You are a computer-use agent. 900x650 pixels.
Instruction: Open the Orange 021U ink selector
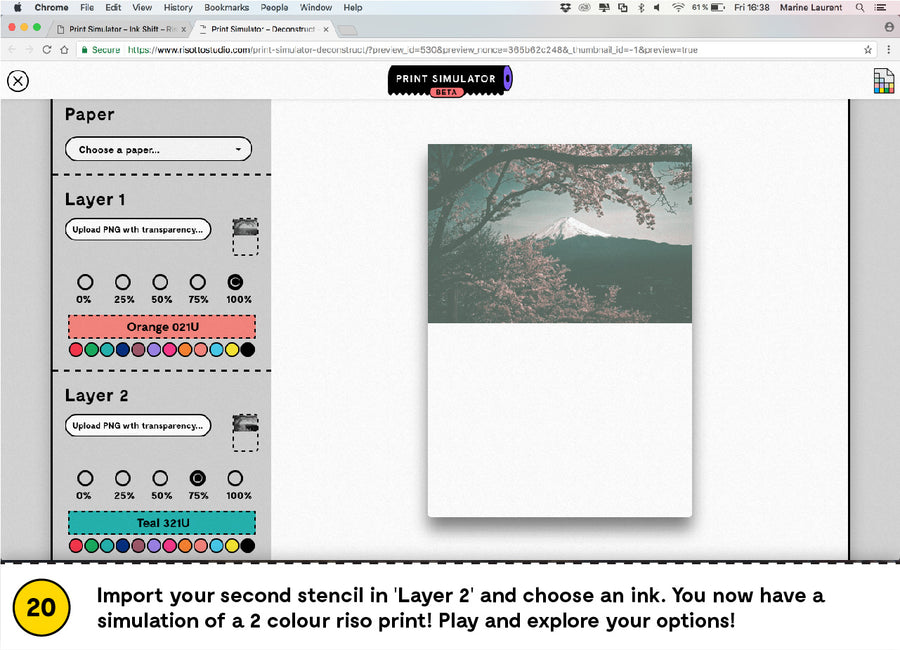161,327
